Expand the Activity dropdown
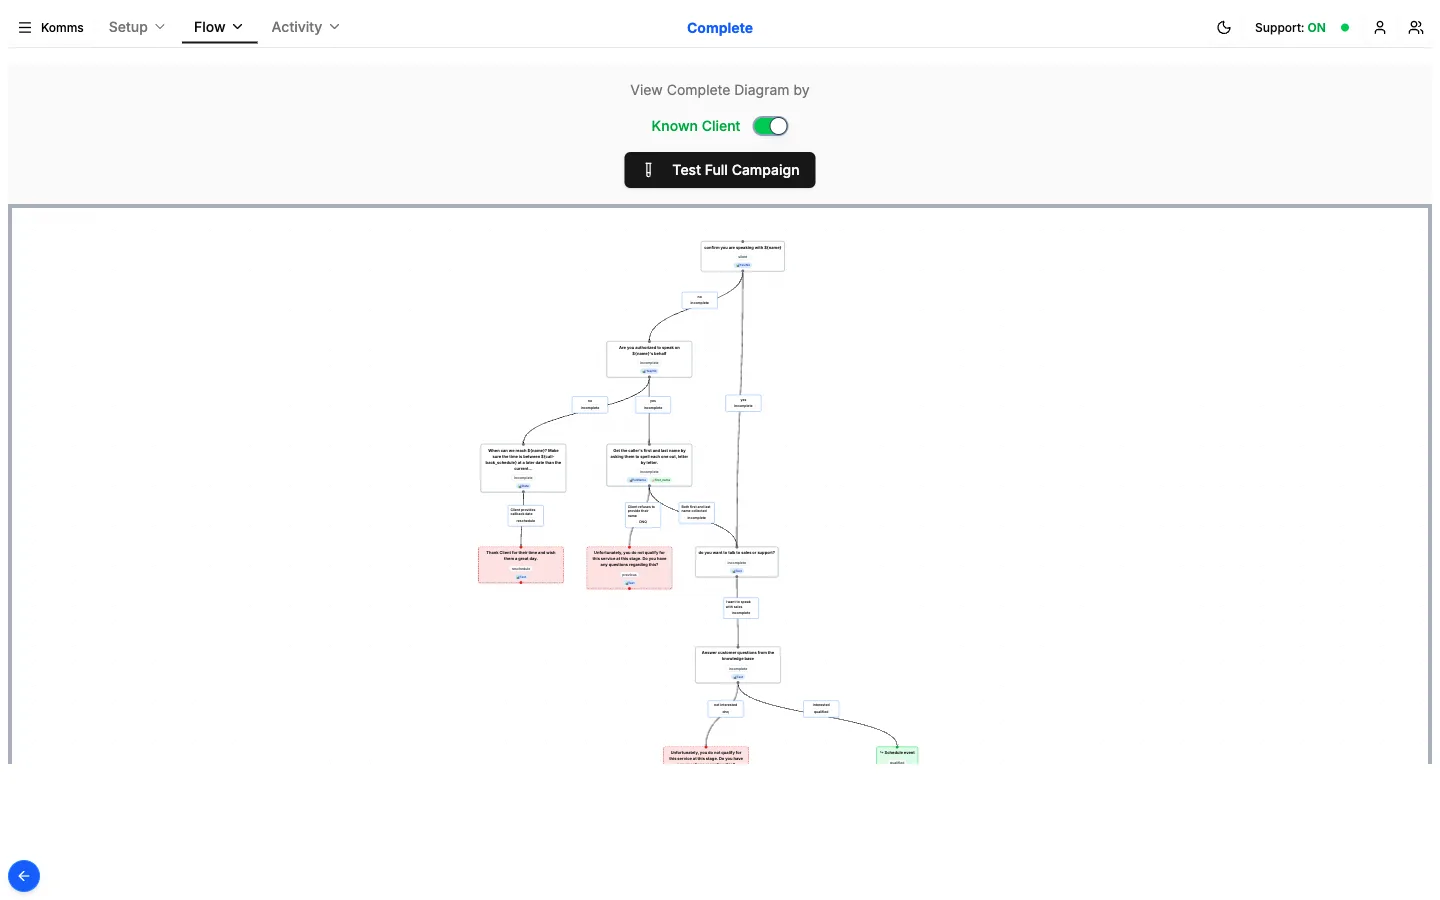1440x900 pixels. click(x=306, y=27)
